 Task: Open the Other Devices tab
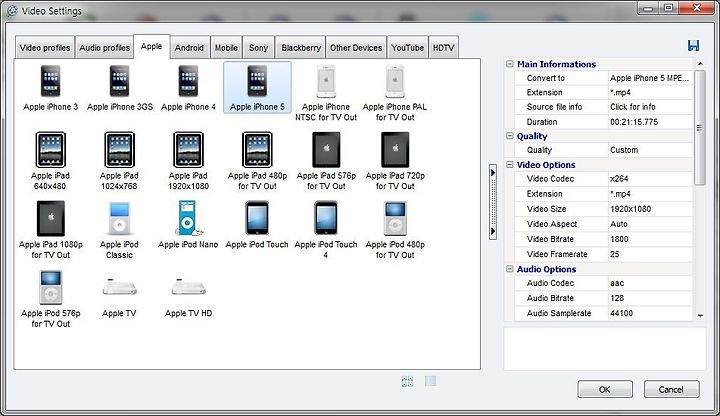click(x=356, y=48)
